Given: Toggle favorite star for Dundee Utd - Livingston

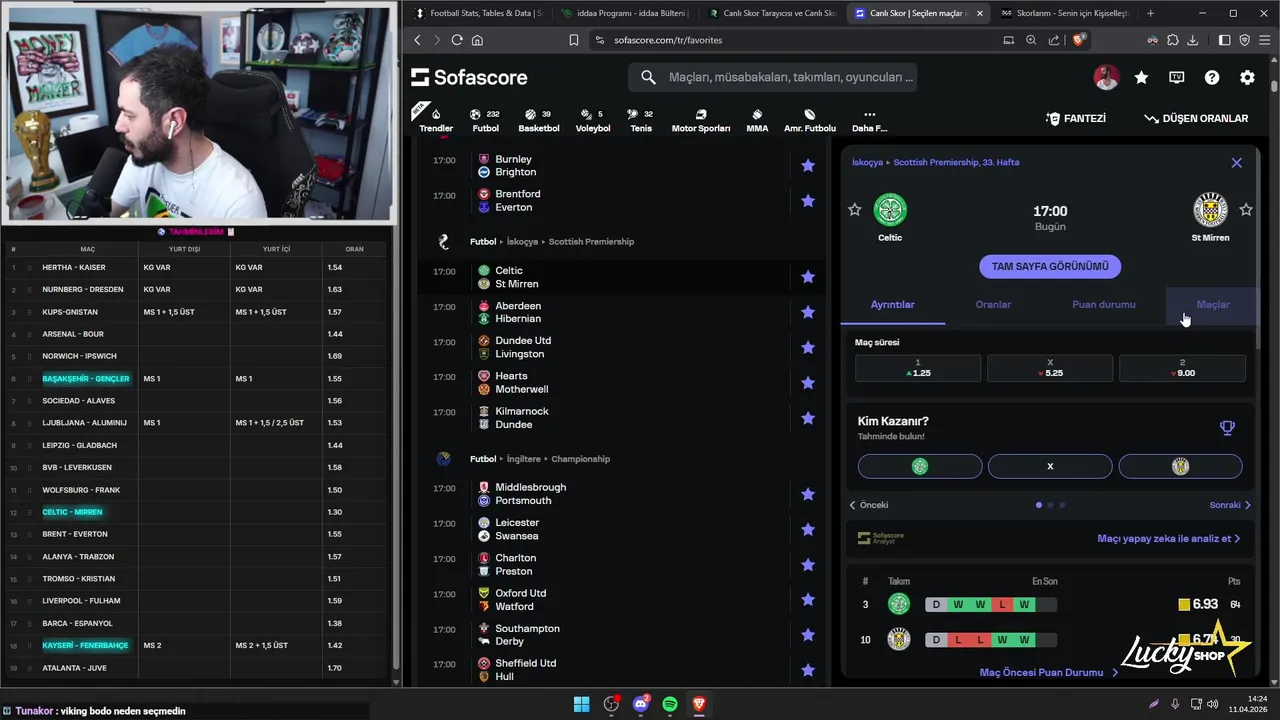Looking at the screenshot, I should click(x=808, y=347).
